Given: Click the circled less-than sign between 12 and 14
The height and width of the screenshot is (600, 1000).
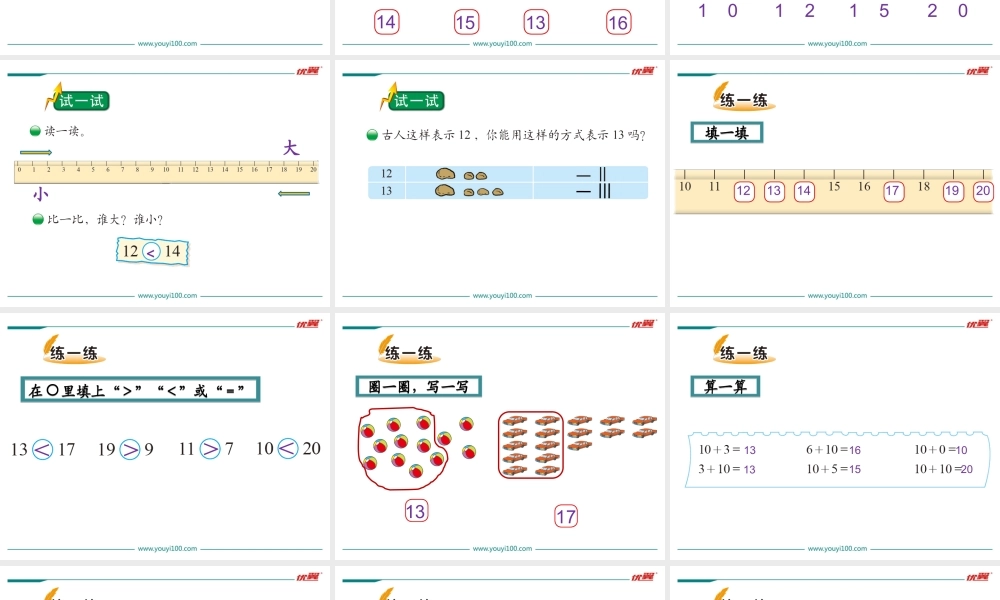Looking at the screenshot, I should point(151,252).
